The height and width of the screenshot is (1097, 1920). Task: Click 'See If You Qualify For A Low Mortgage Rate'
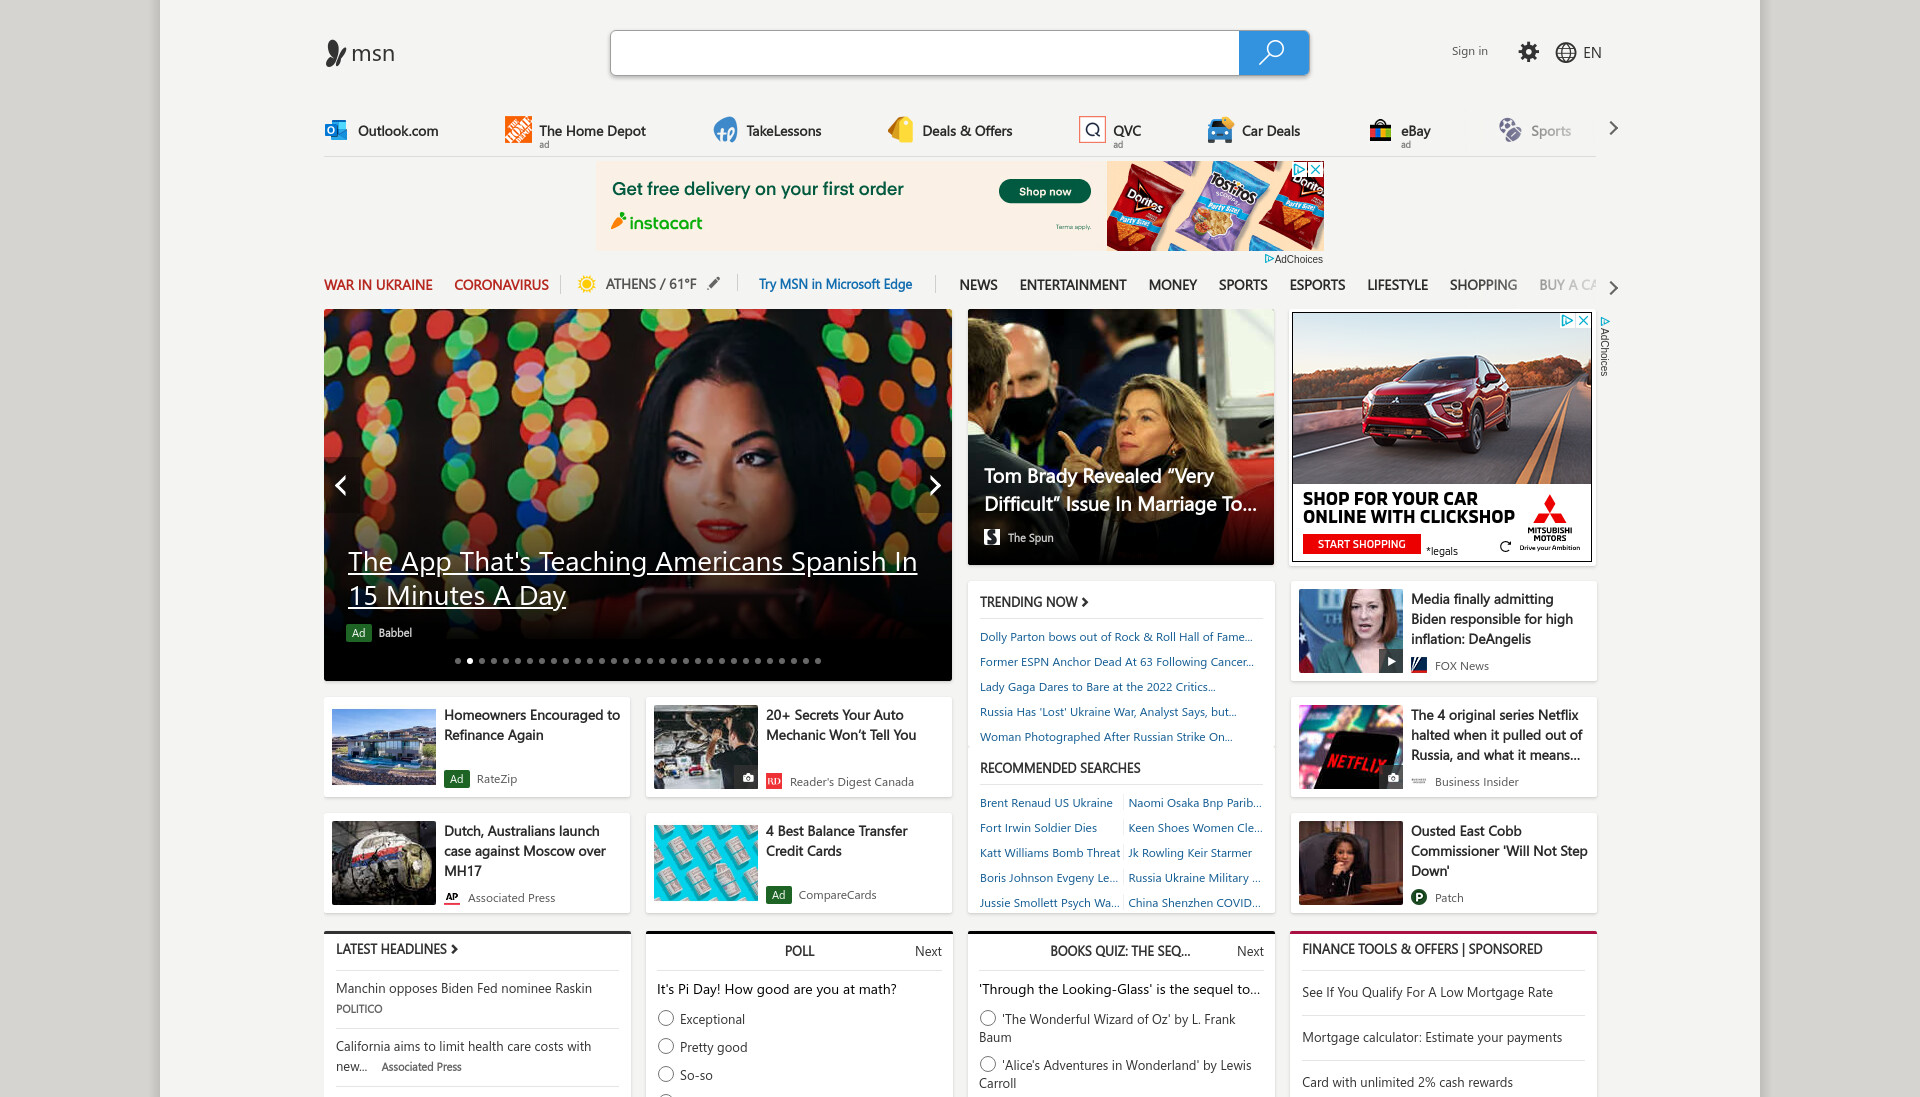coord(1427,992)
